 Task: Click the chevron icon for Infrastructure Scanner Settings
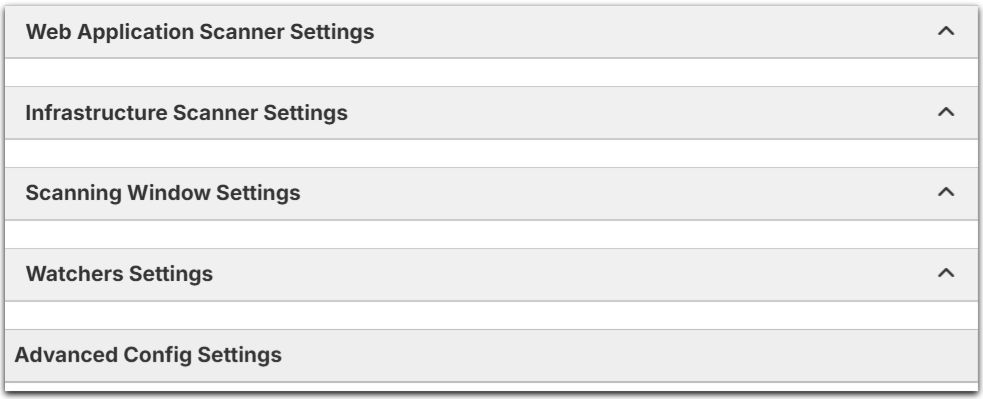click(945, 112)
